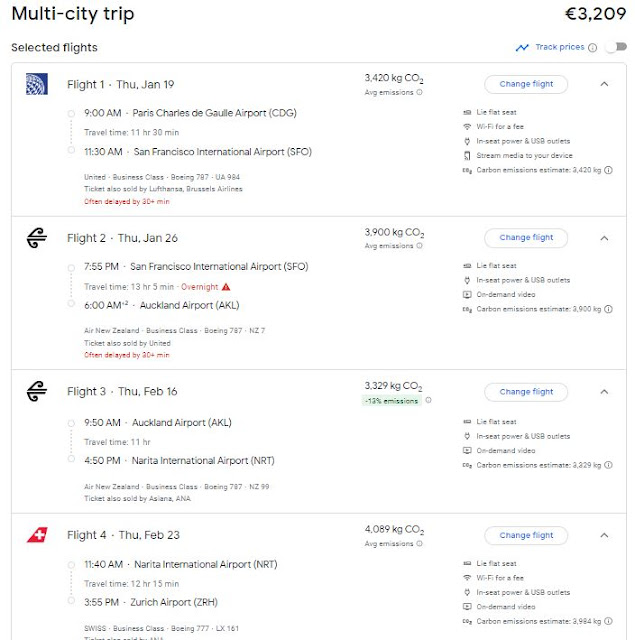The height and width of the screenshot is (640, 635).
Task: Click the Overnight warning triangle icon
Action: [x=227, y=286]
